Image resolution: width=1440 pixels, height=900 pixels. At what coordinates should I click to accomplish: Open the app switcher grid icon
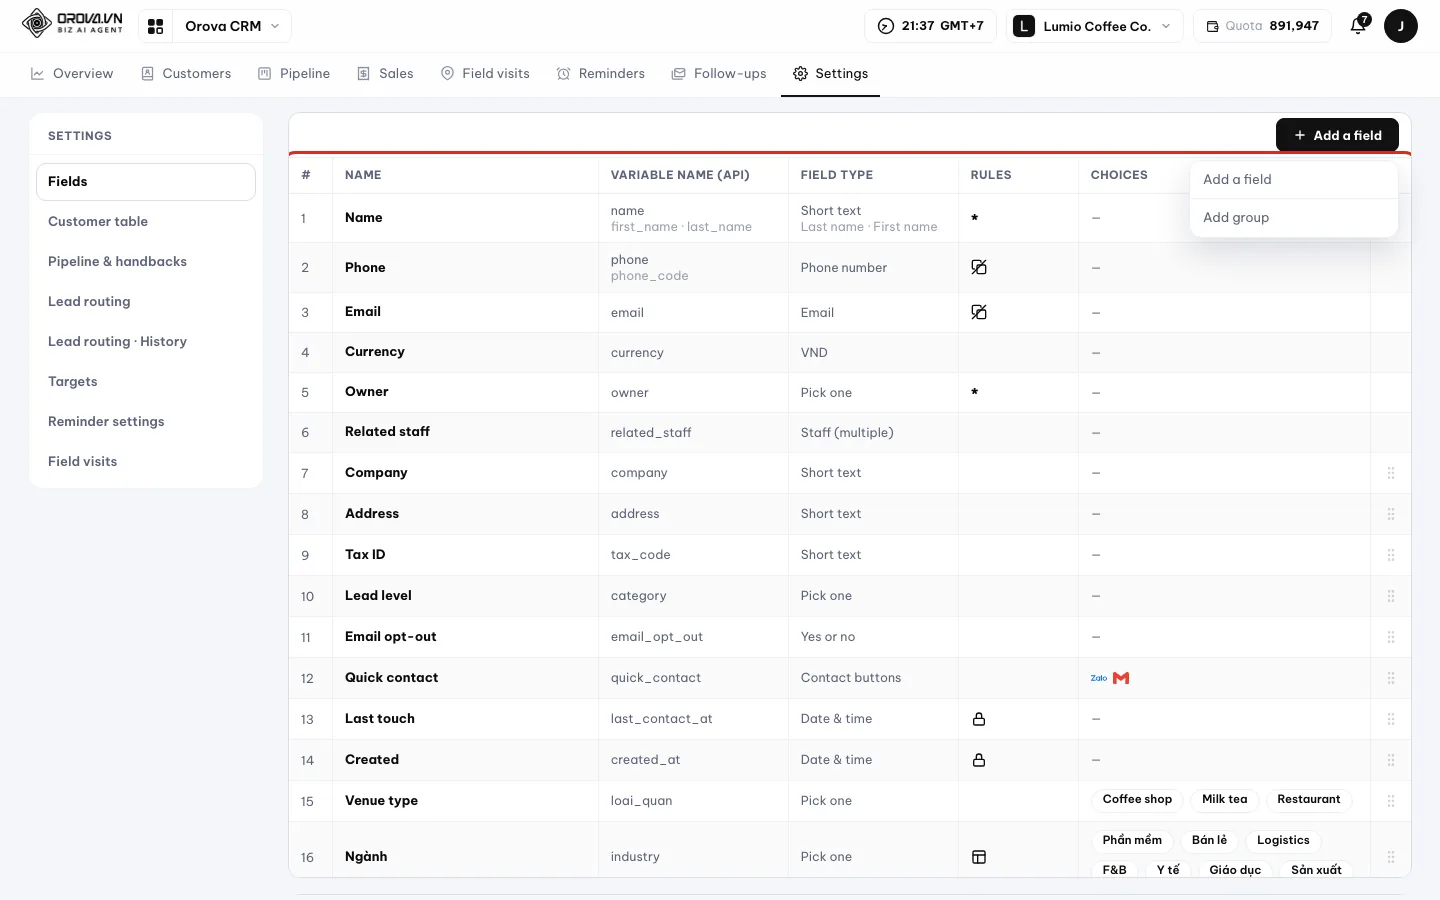pos(155,26)
